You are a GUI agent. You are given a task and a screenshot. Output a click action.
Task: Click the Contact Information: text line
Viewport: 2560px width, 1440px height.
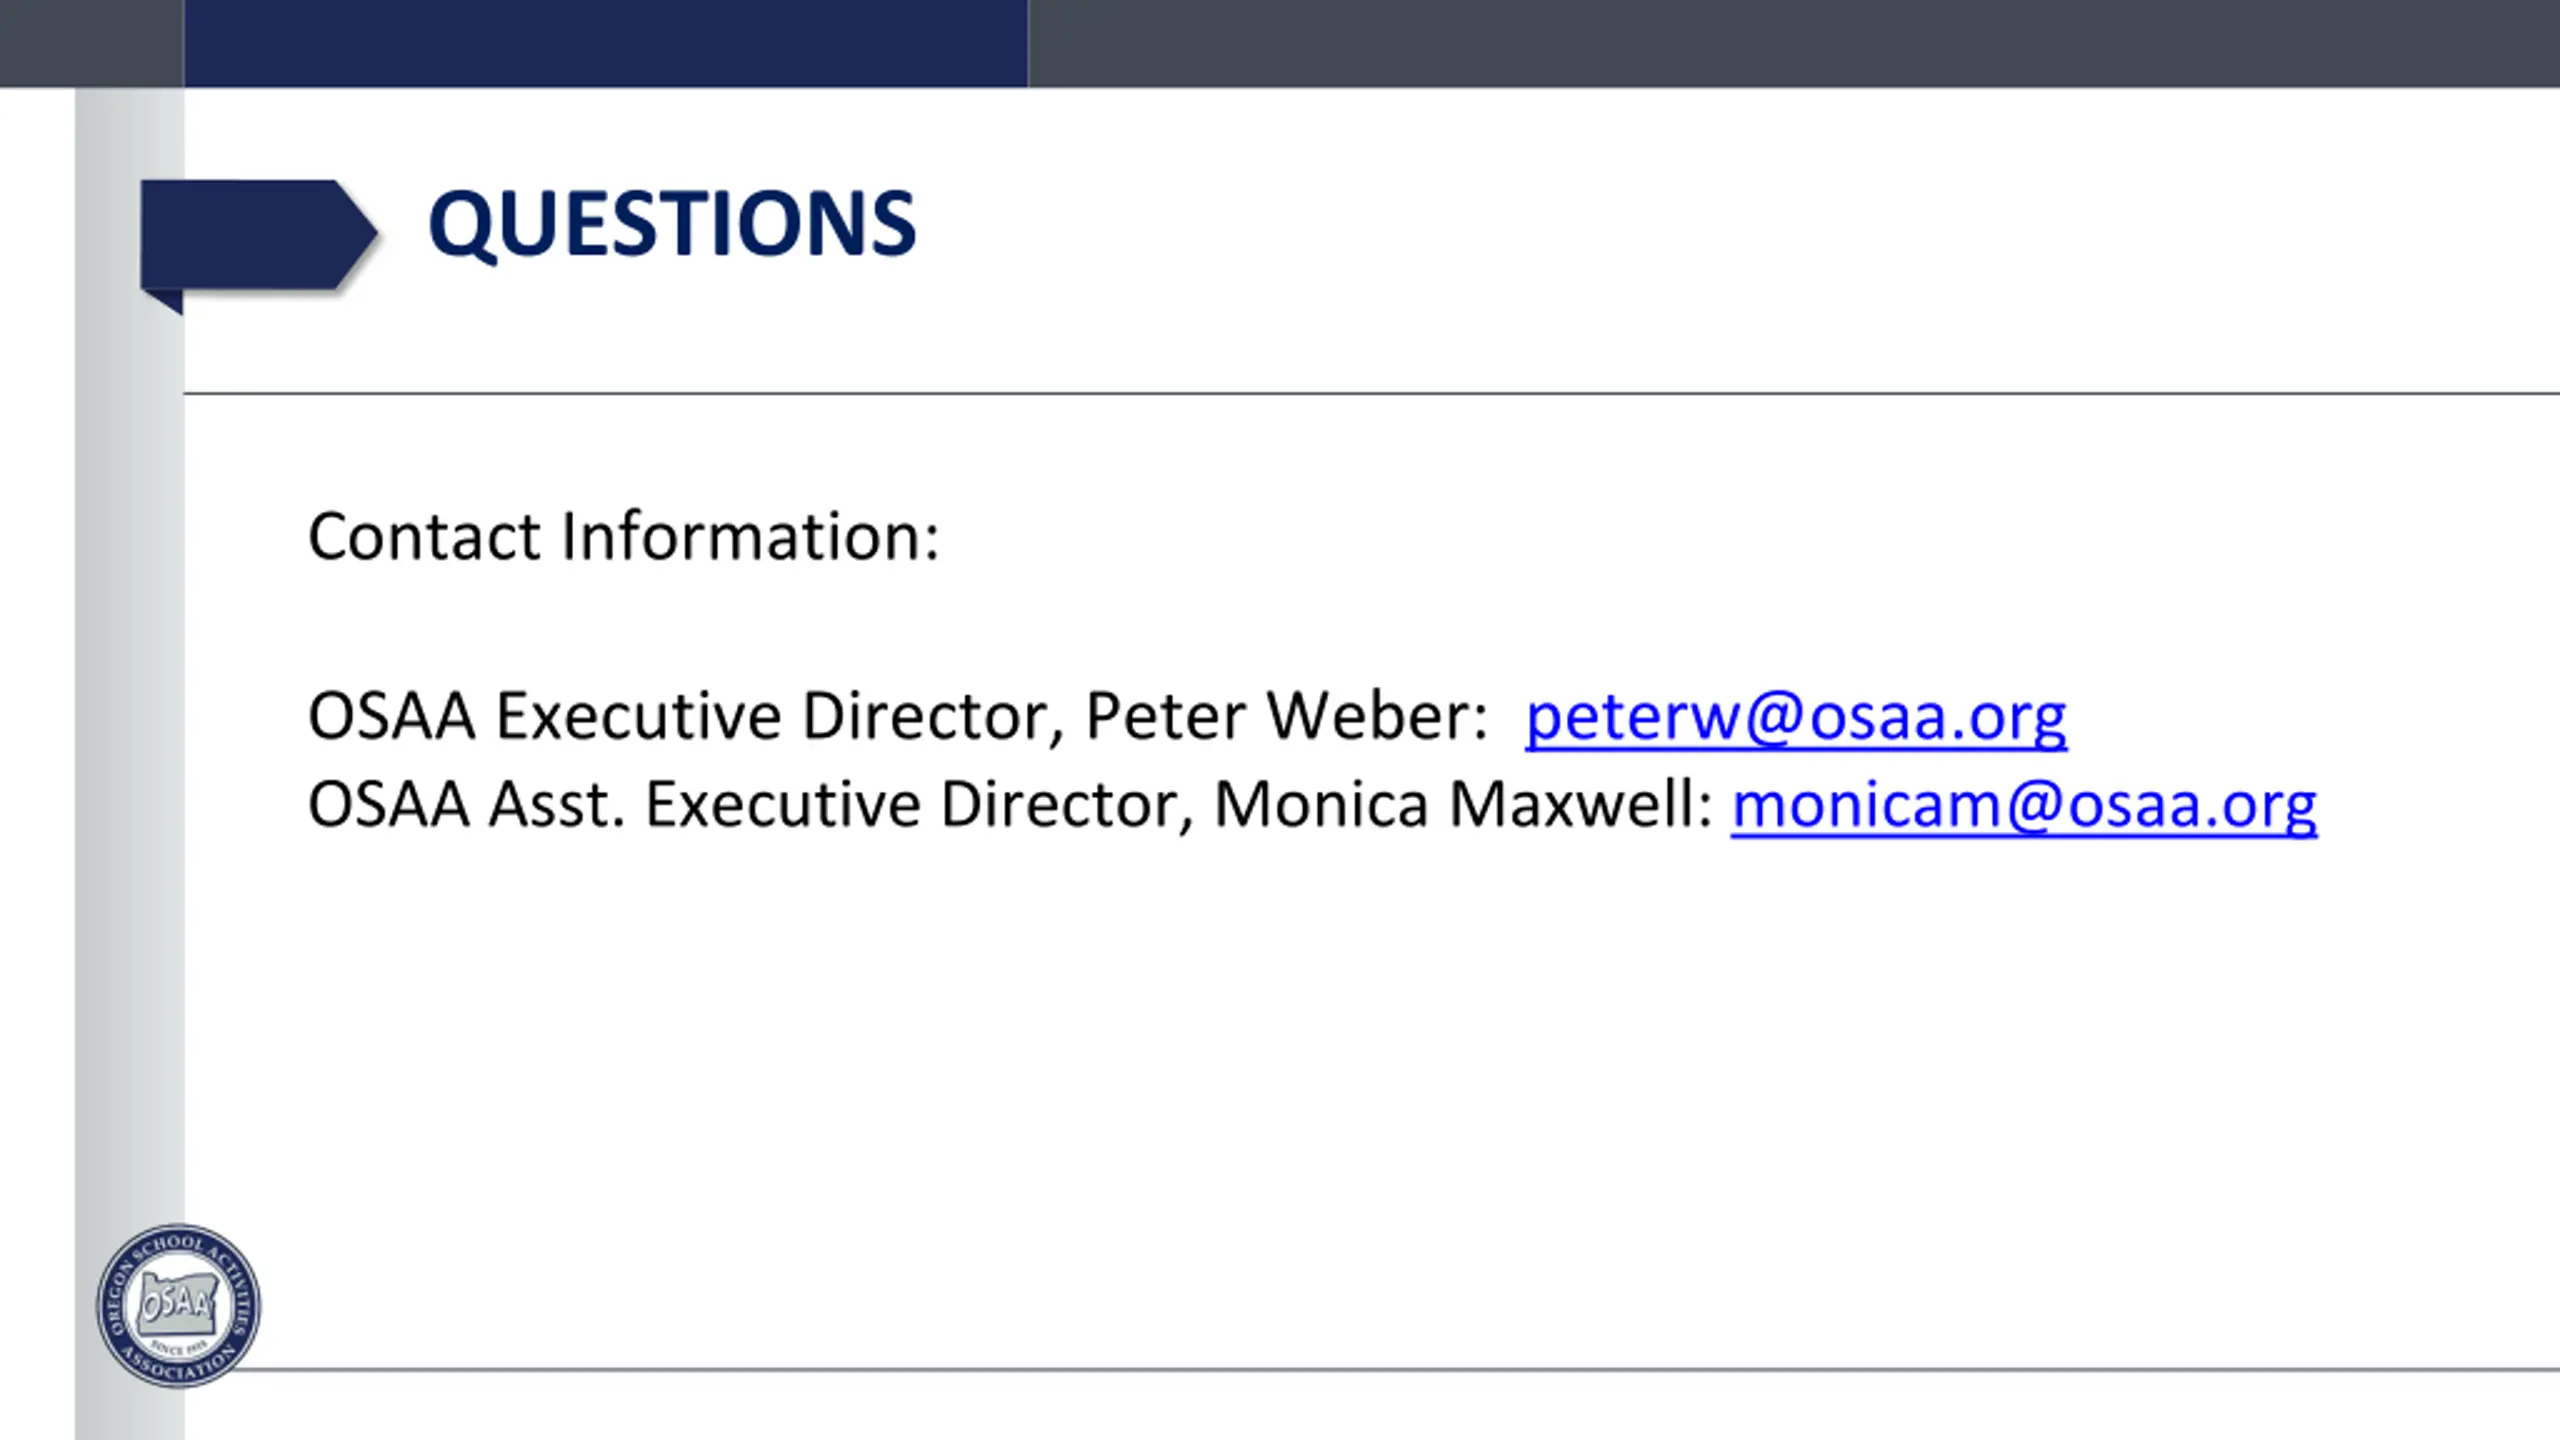pos(624,536)
